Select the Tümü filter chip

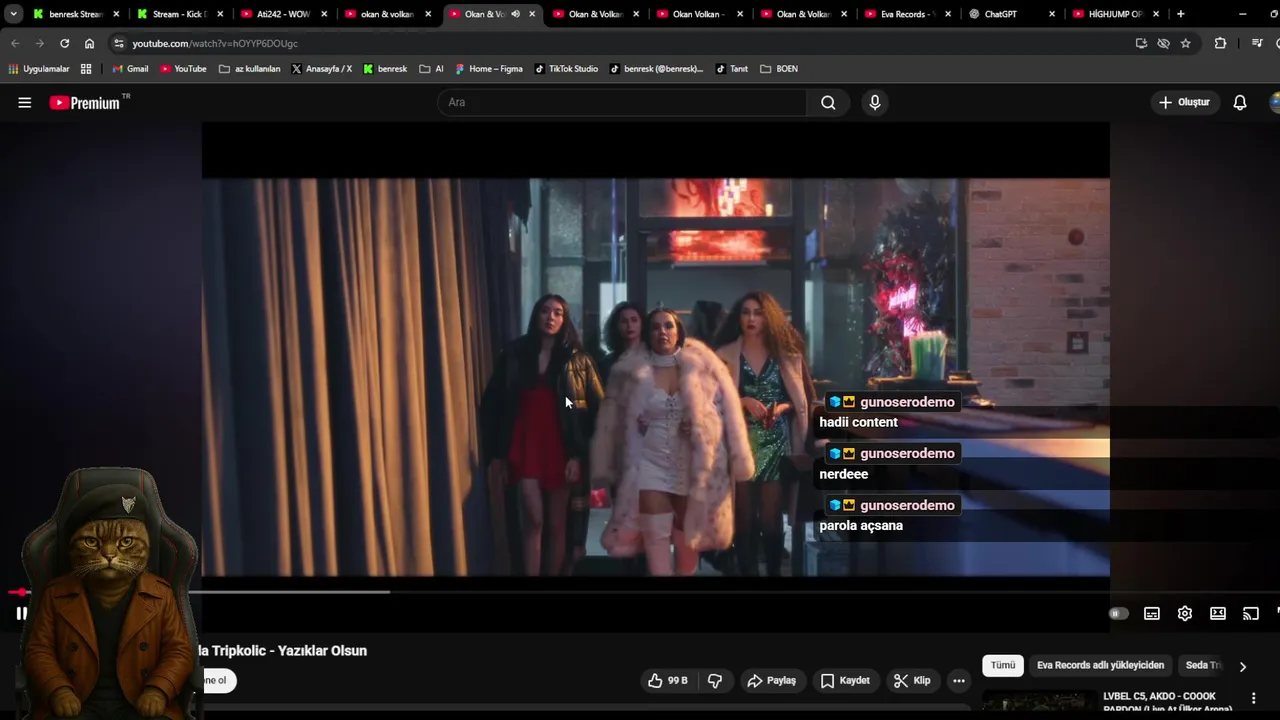[1003, 665]
